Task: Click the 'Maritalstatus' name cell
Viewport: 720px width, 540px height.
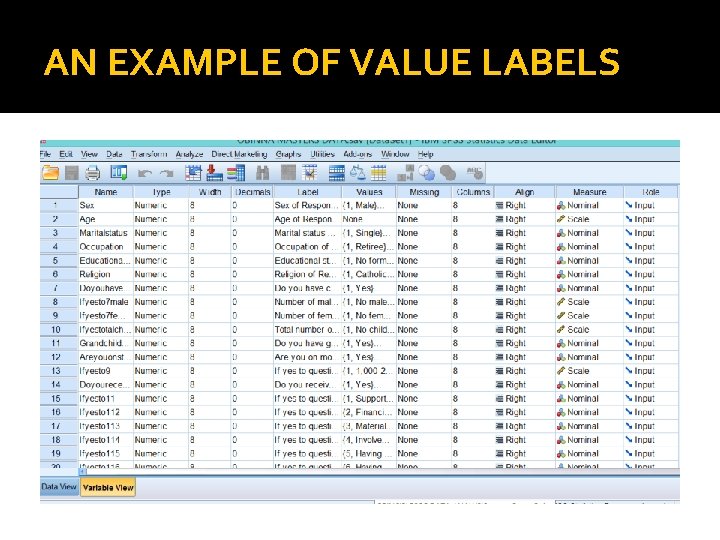Action: 106,233
